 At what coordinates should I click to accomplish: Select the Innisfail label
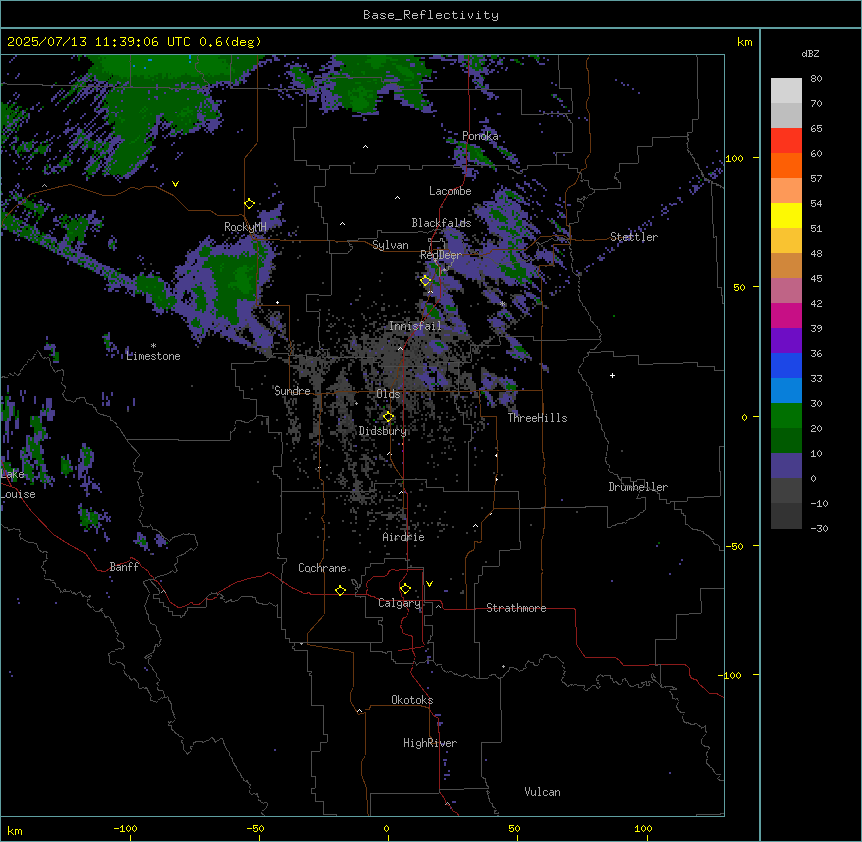(x=415, y=326)
